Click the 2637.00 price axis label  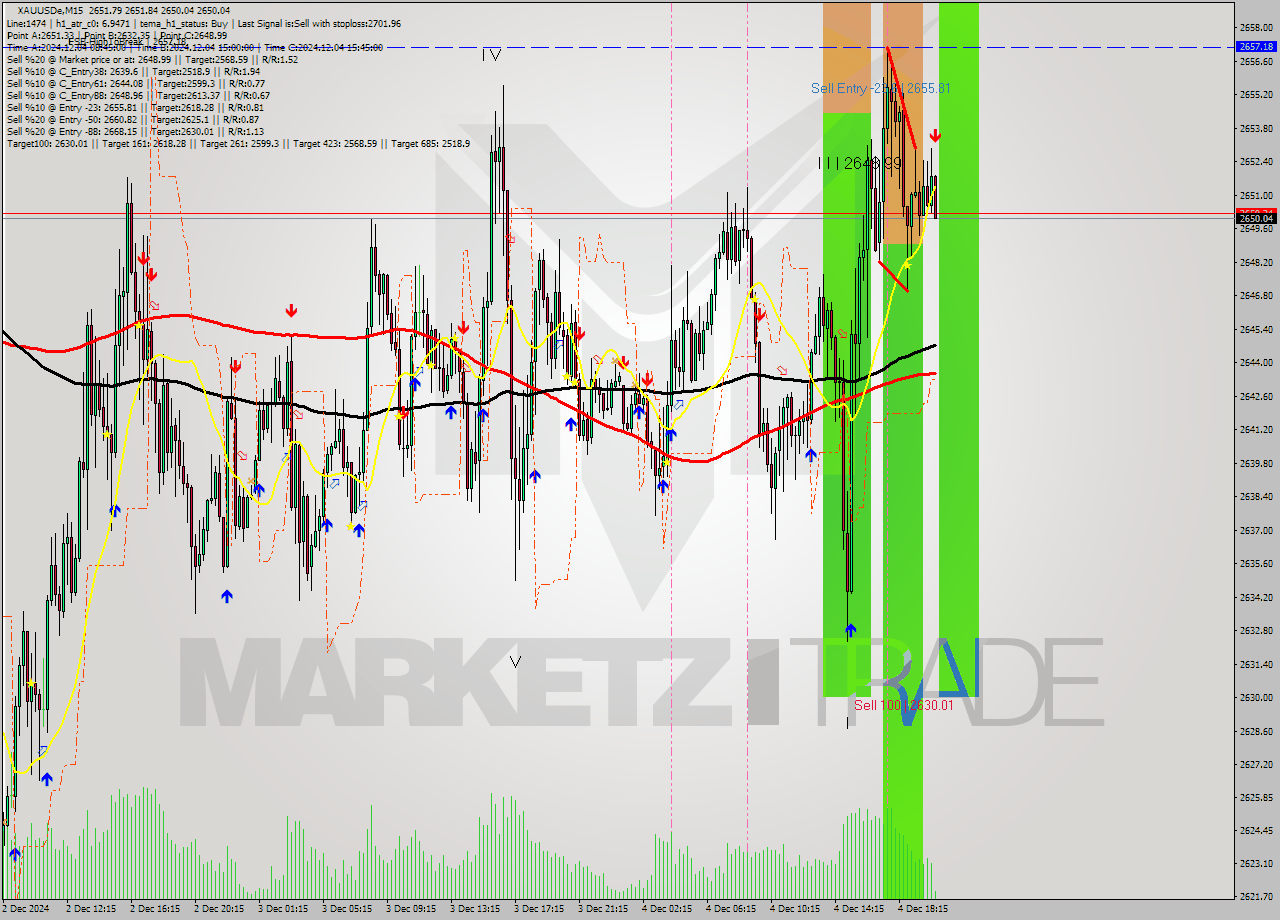(x=1256, y=530)
